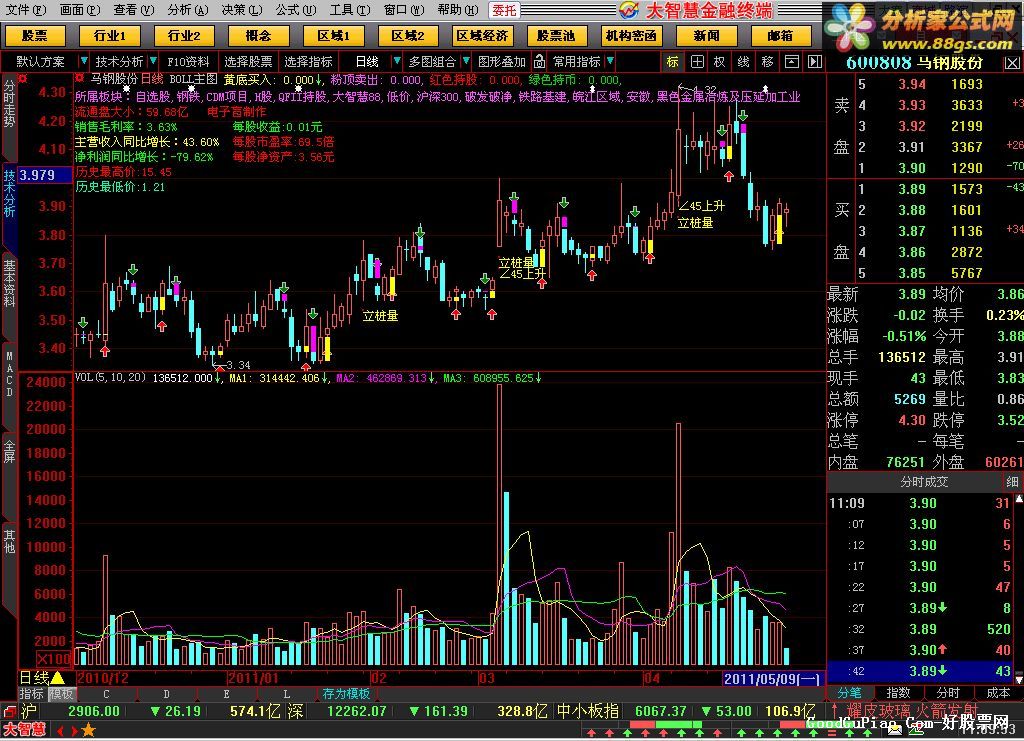Click 选择指标 in the toolbar

coord(308,62)
